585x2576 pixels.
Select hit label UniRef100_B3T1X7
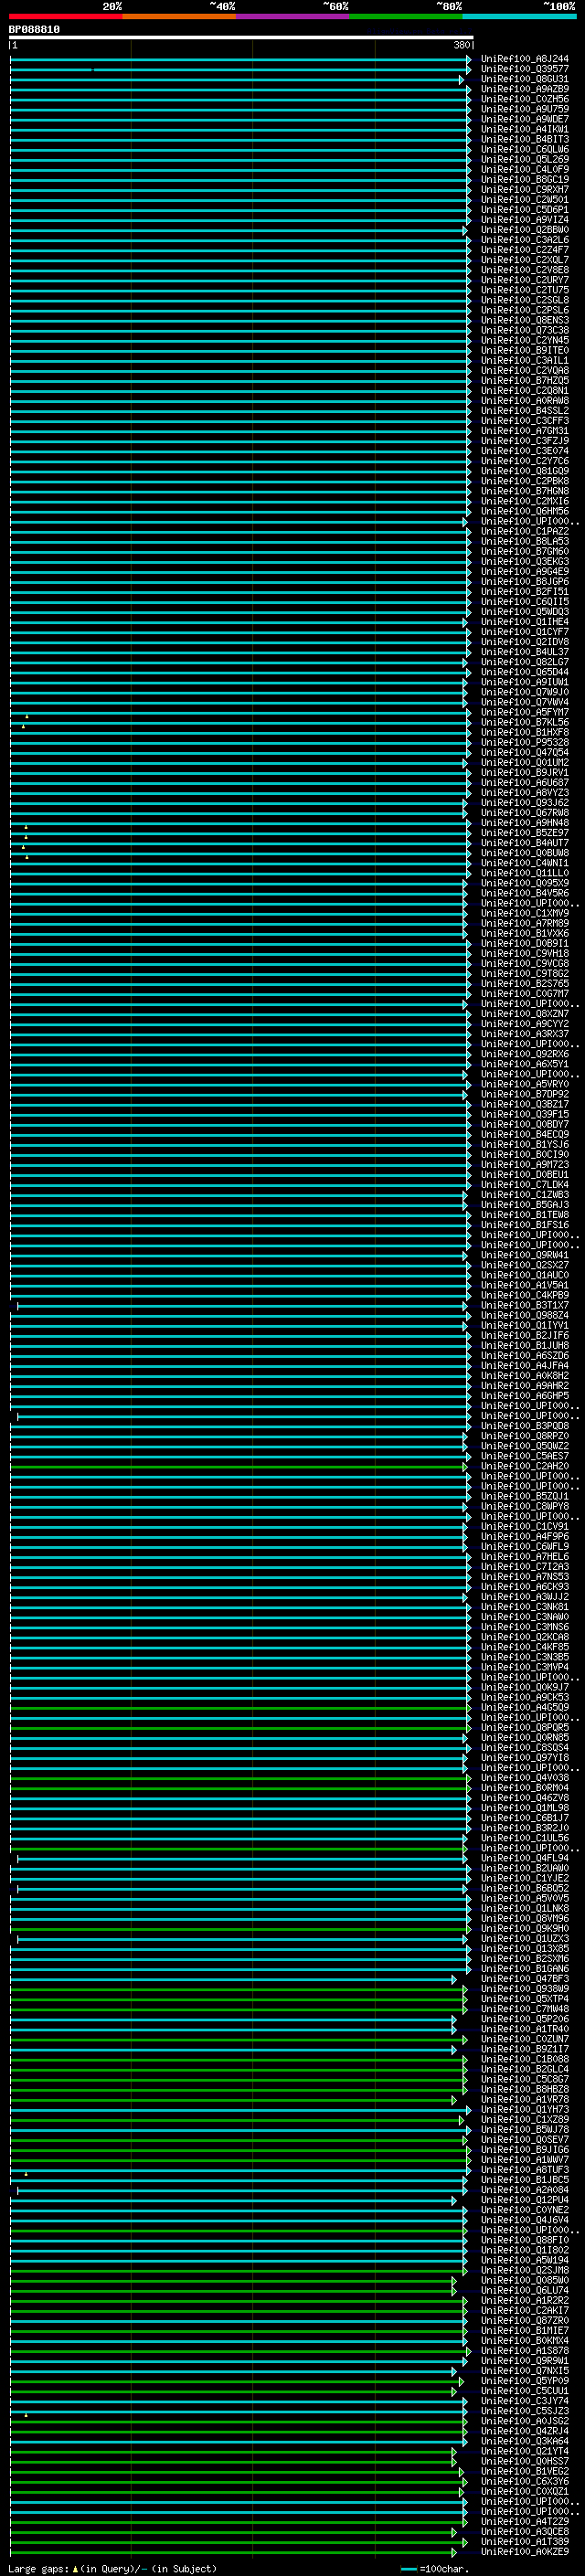point(525,1305)
